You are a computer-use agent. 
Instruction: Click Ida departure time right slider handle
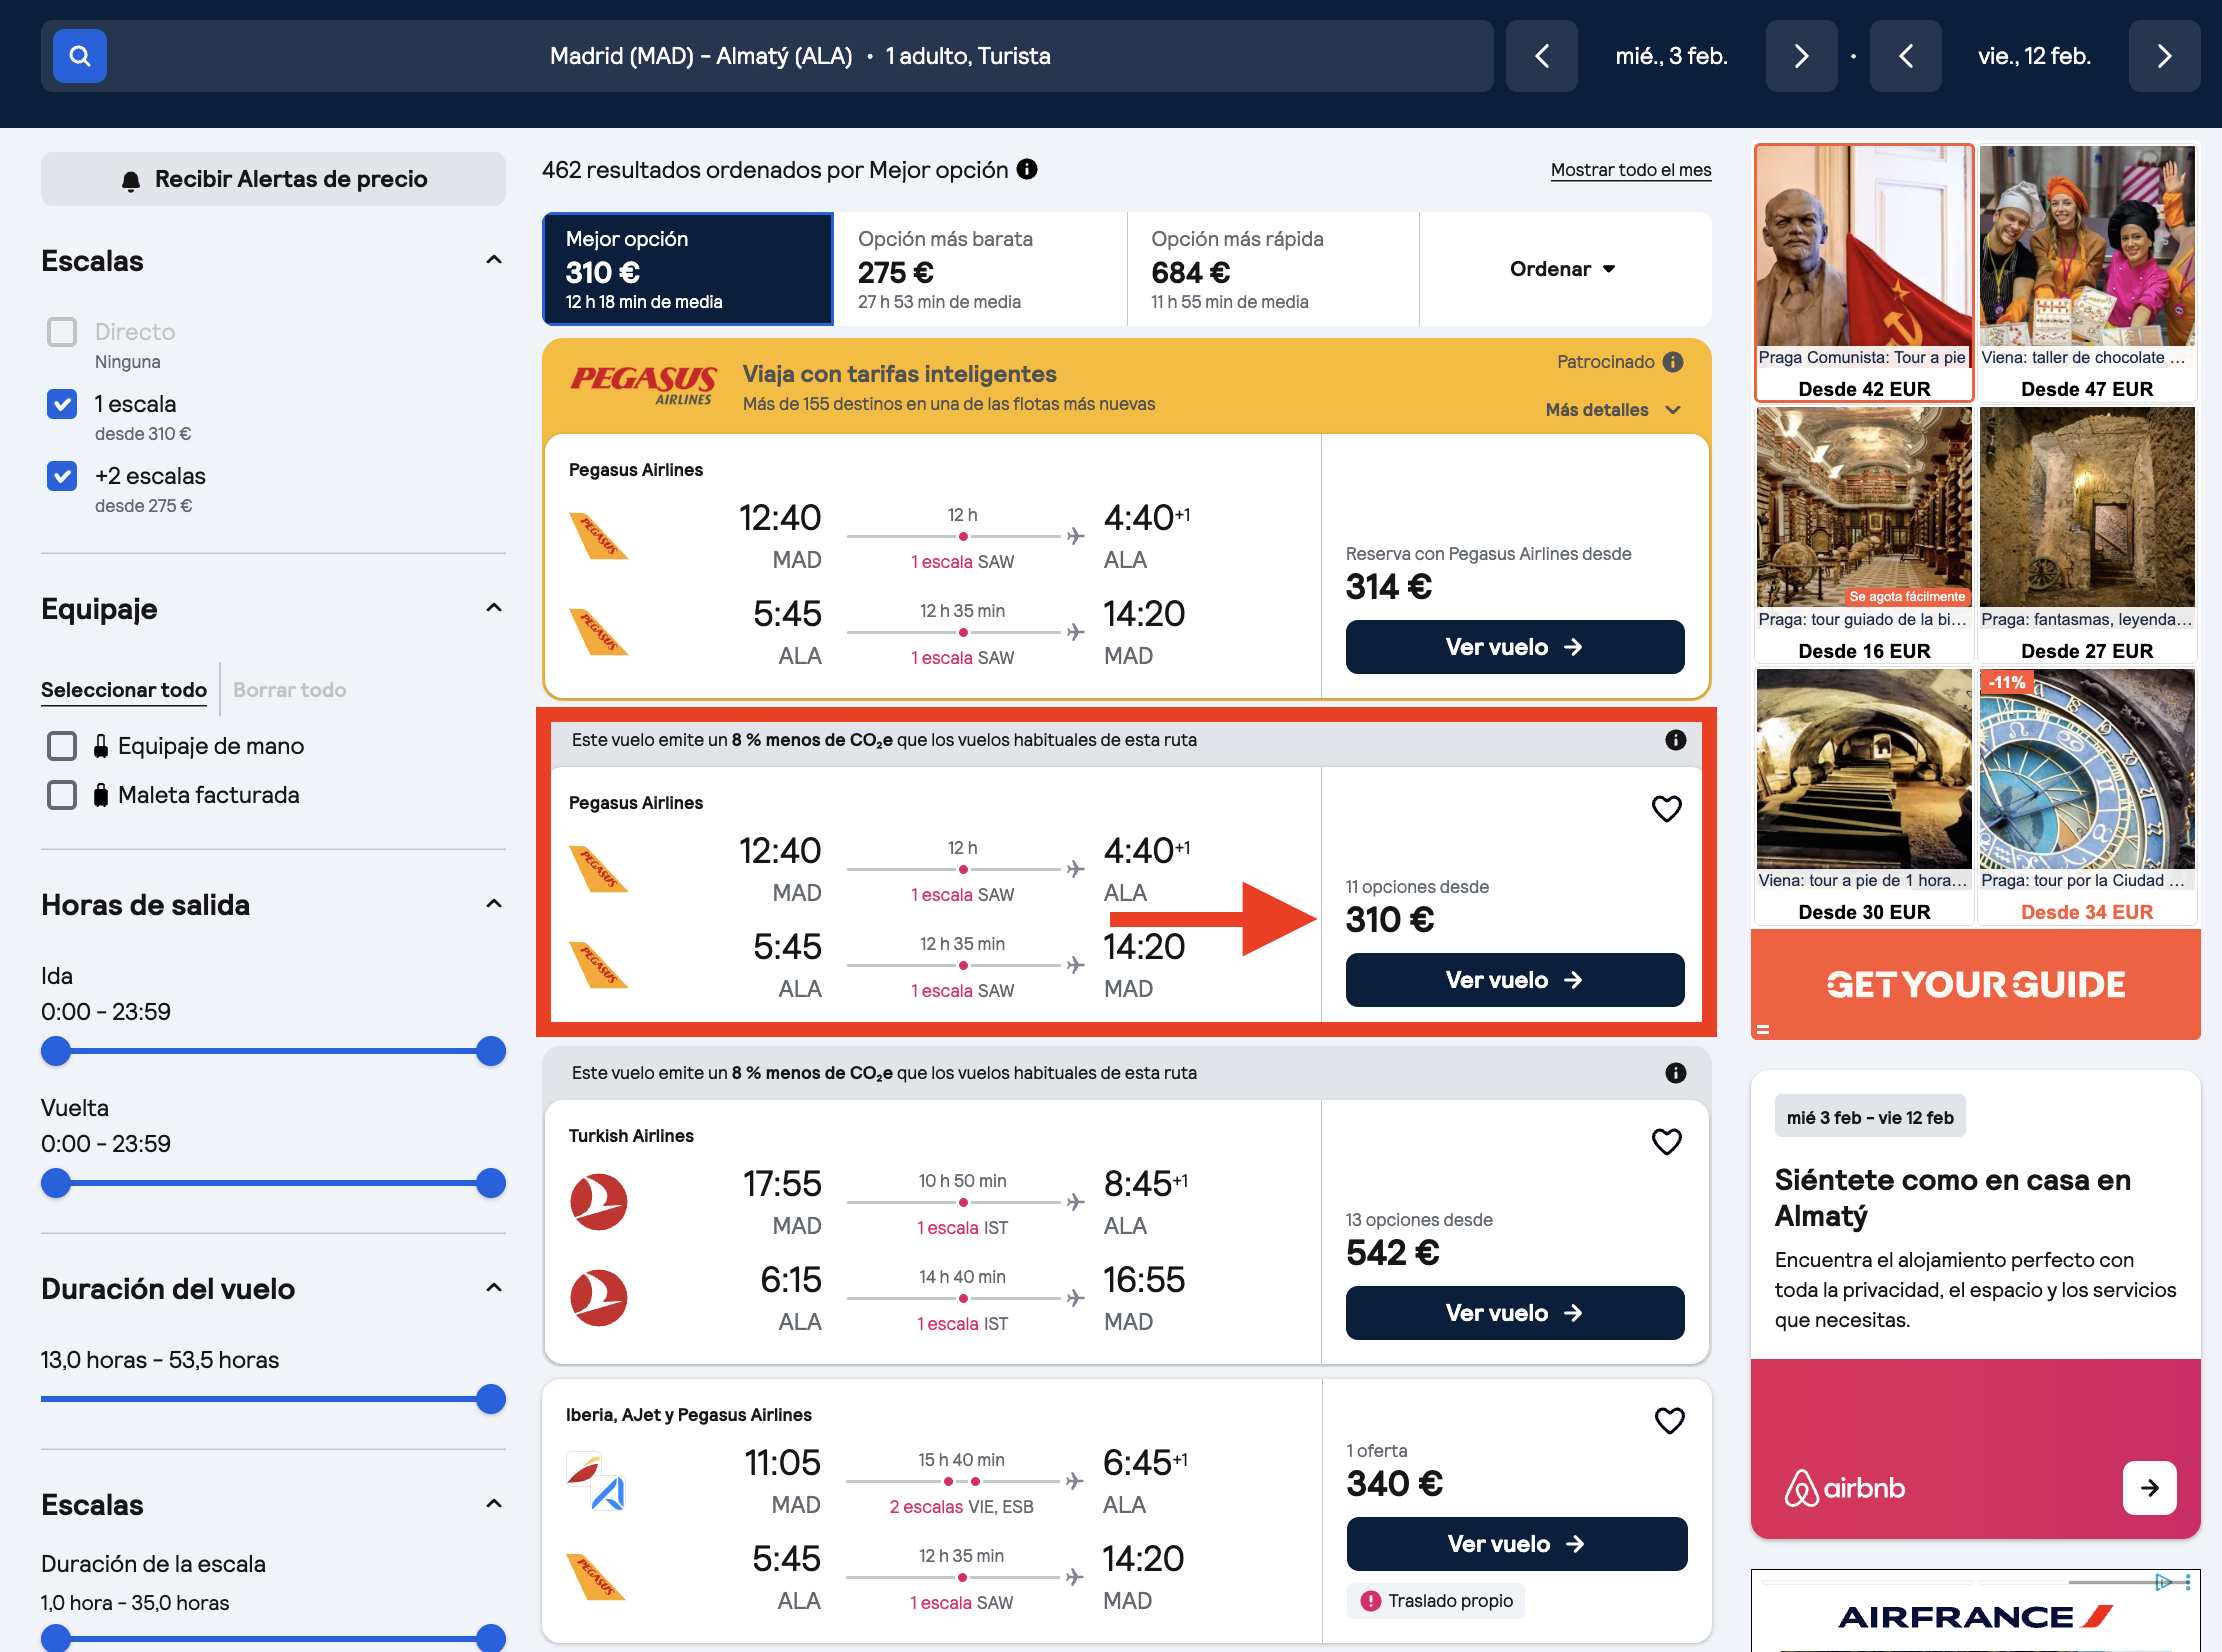click(491, 1051)
